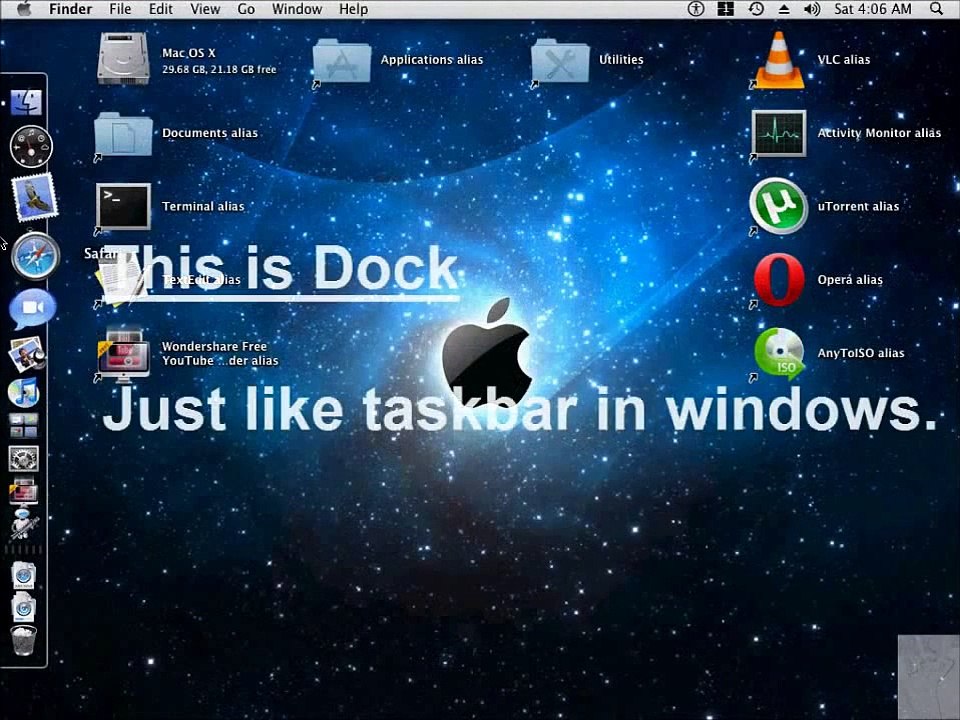
Task: Open the Edit menu
Action: point(160,9)
